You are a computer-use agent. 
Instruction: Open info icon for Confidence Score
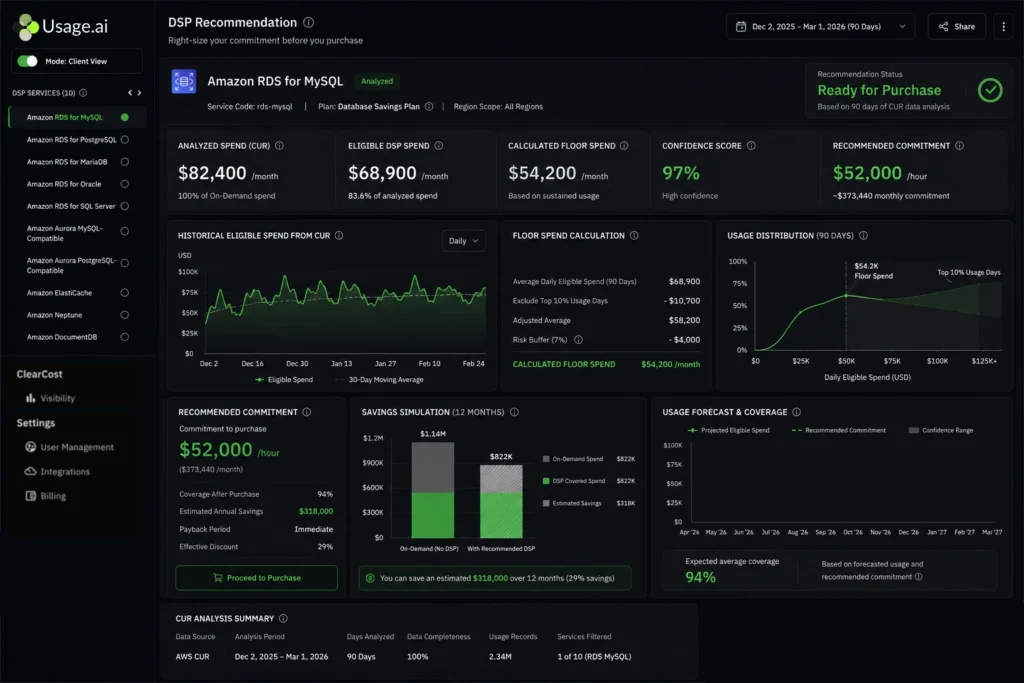tap(751, 146)
